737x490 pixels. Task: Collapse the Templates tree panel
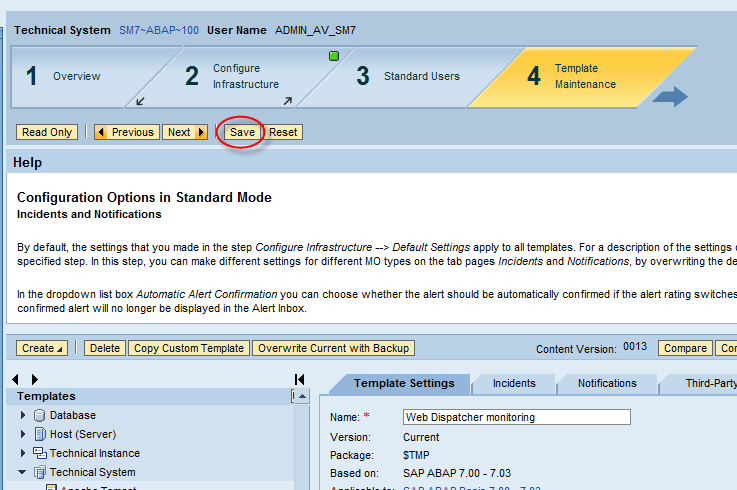tap(299, 379)
